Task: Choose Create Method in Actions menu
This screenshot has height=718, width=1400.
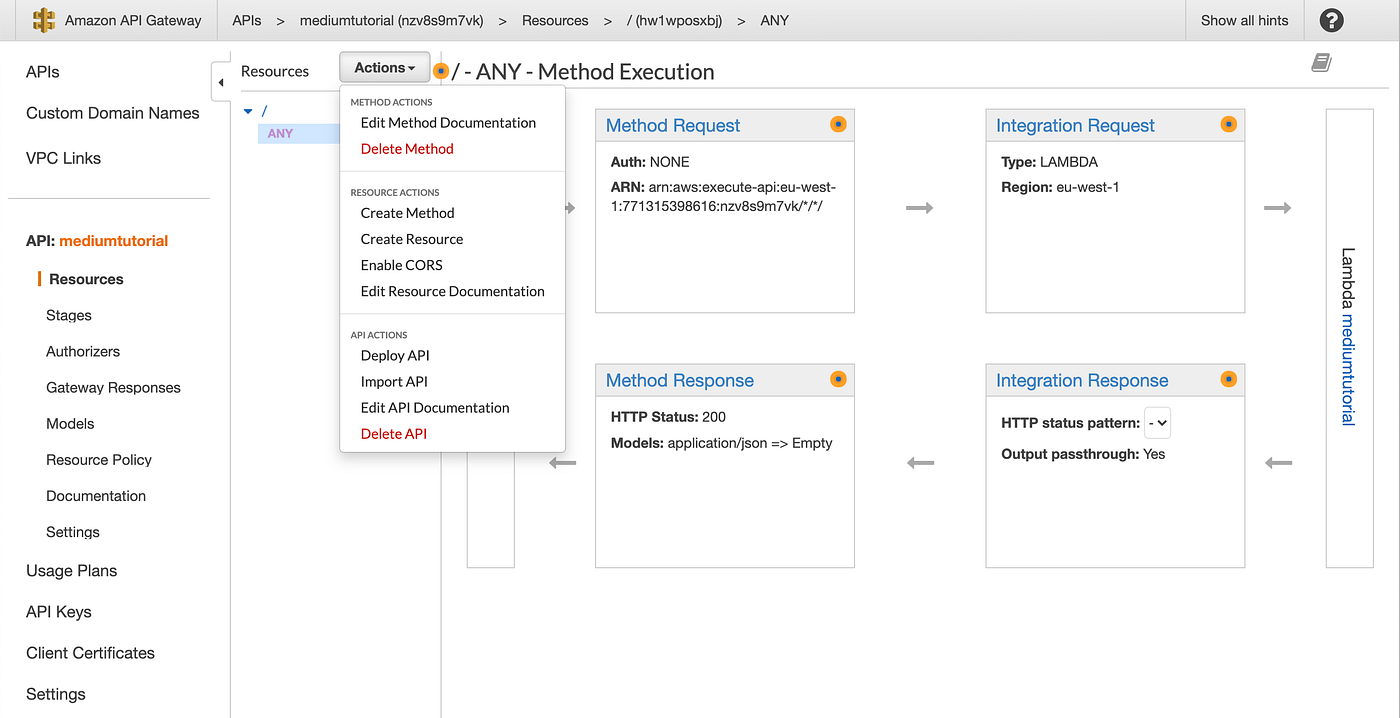Action: pyautogui.click(x=407, y=213)
